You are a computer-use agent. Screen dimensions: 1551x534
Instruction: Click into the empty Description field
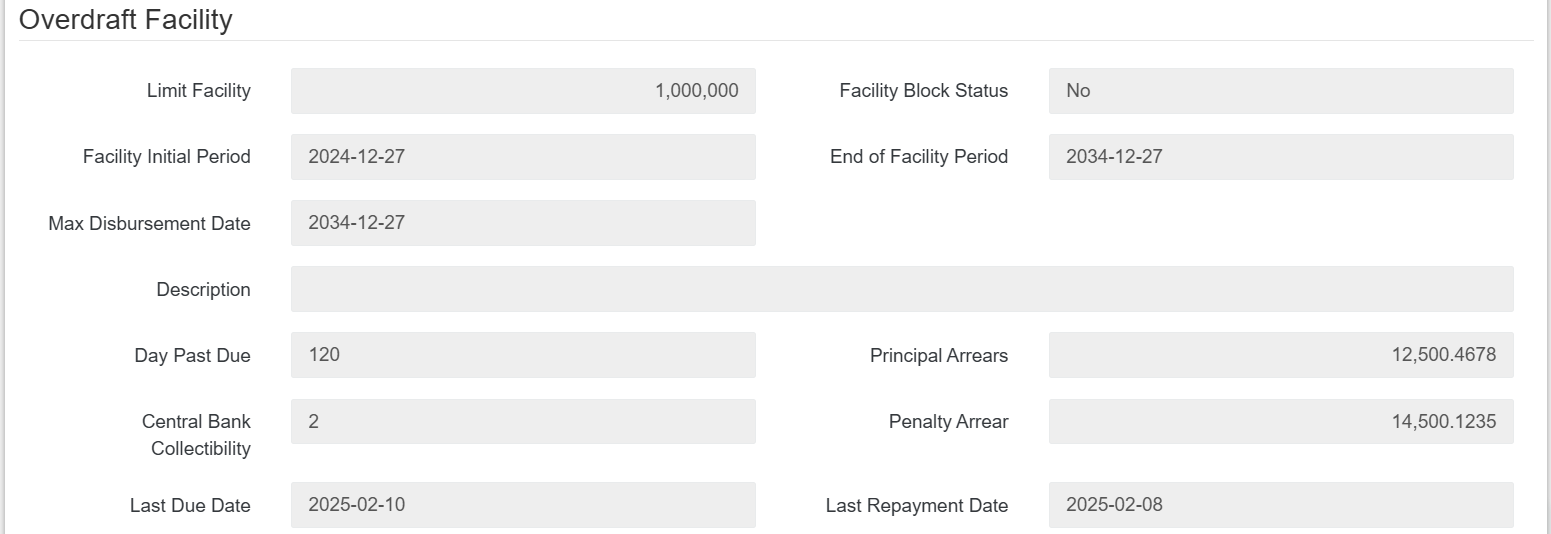[x=901, y=289]
